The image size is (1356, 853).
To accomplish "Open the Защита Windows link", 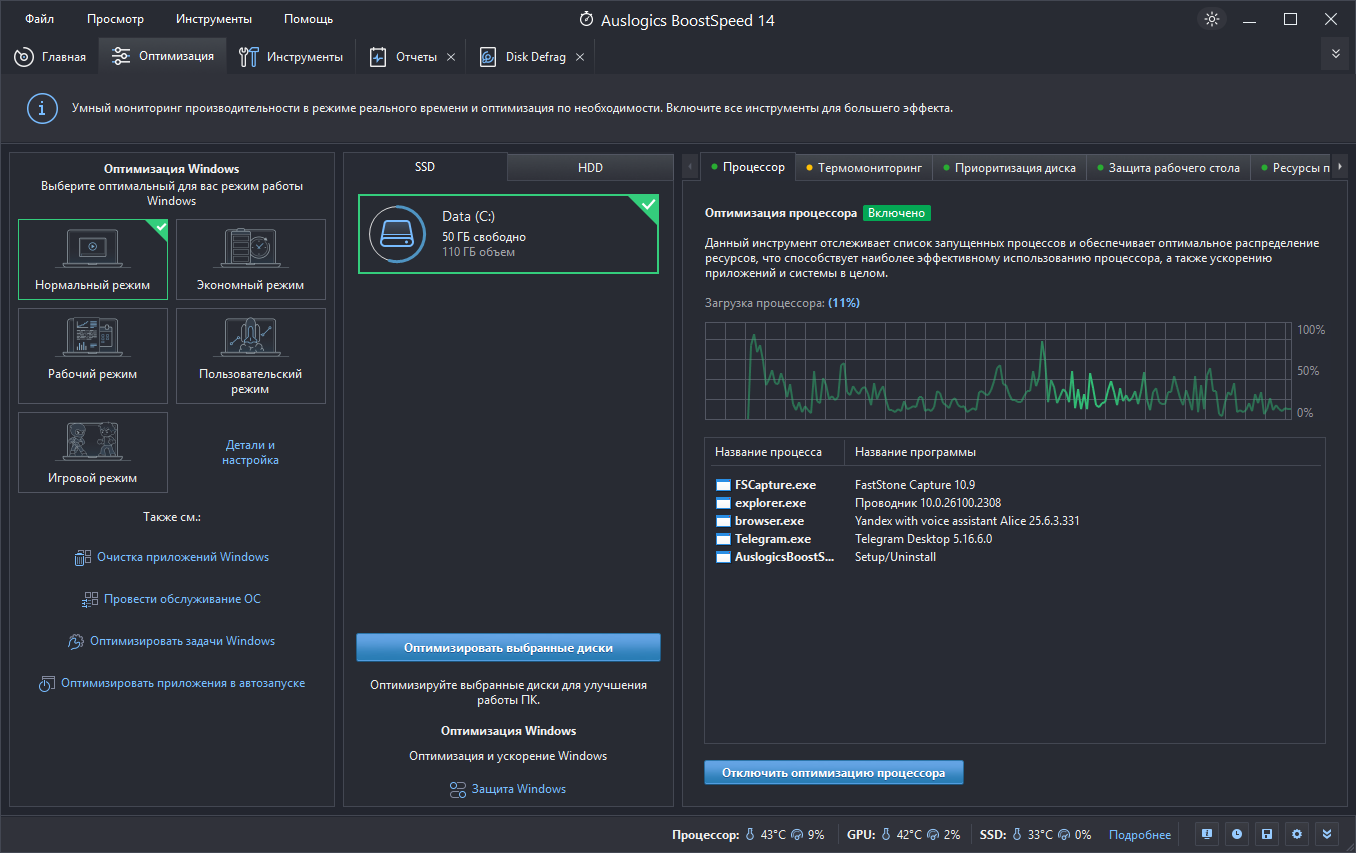I will pos(519,789).
